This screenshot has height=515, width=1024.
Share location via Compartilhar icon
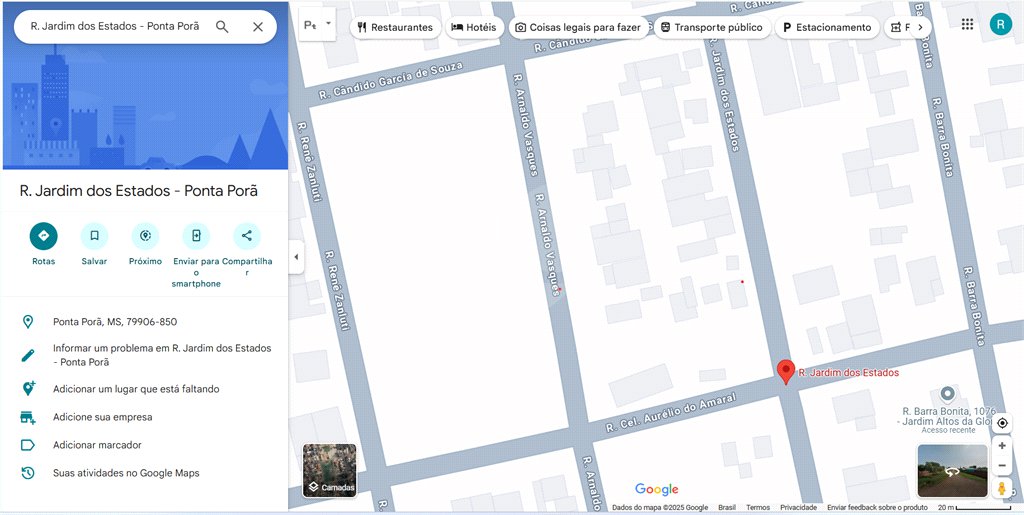tap(247, 236)
